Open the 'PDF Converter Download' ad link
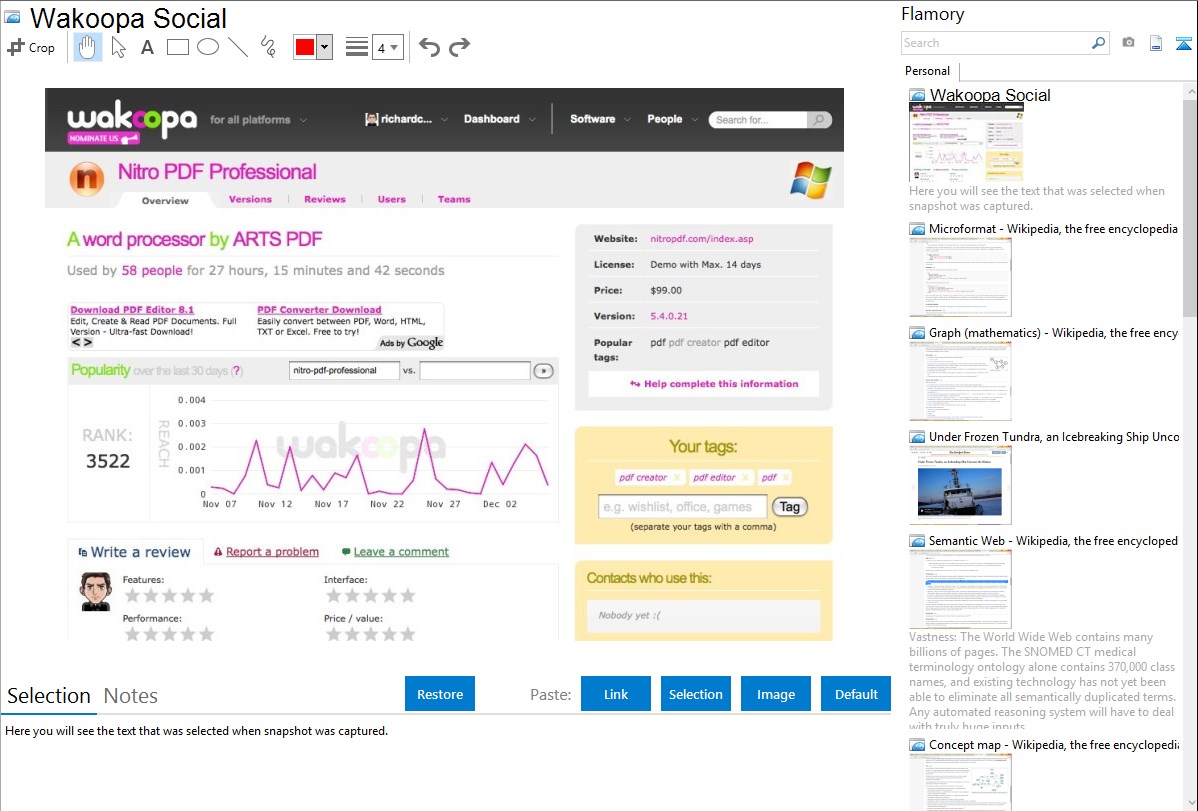Viewport: 1198px width, 811px height. tap(319, 310)
